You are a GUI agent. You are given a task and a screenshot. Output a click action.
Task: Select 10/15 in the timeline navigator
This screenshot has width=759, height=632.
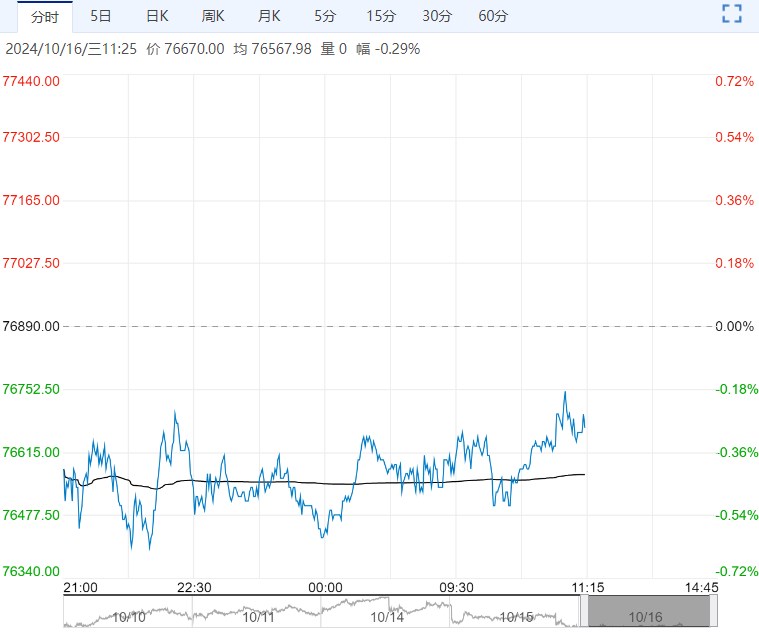click(x=516, y=618)
